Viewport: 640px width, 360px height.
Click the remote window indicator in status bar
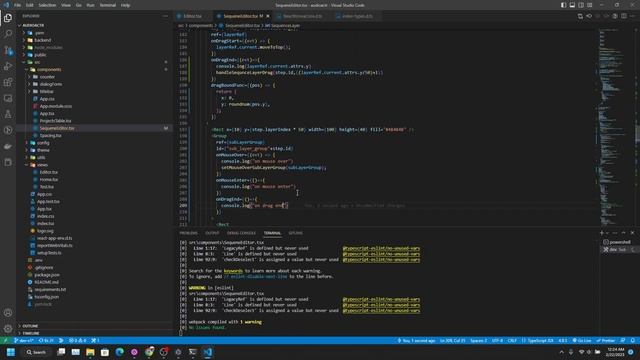coord(5,340)
